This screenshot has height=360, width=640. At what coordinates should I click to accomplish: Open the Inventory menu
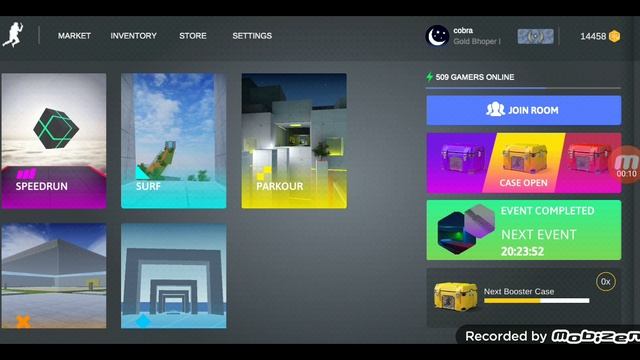coord(133,36)
